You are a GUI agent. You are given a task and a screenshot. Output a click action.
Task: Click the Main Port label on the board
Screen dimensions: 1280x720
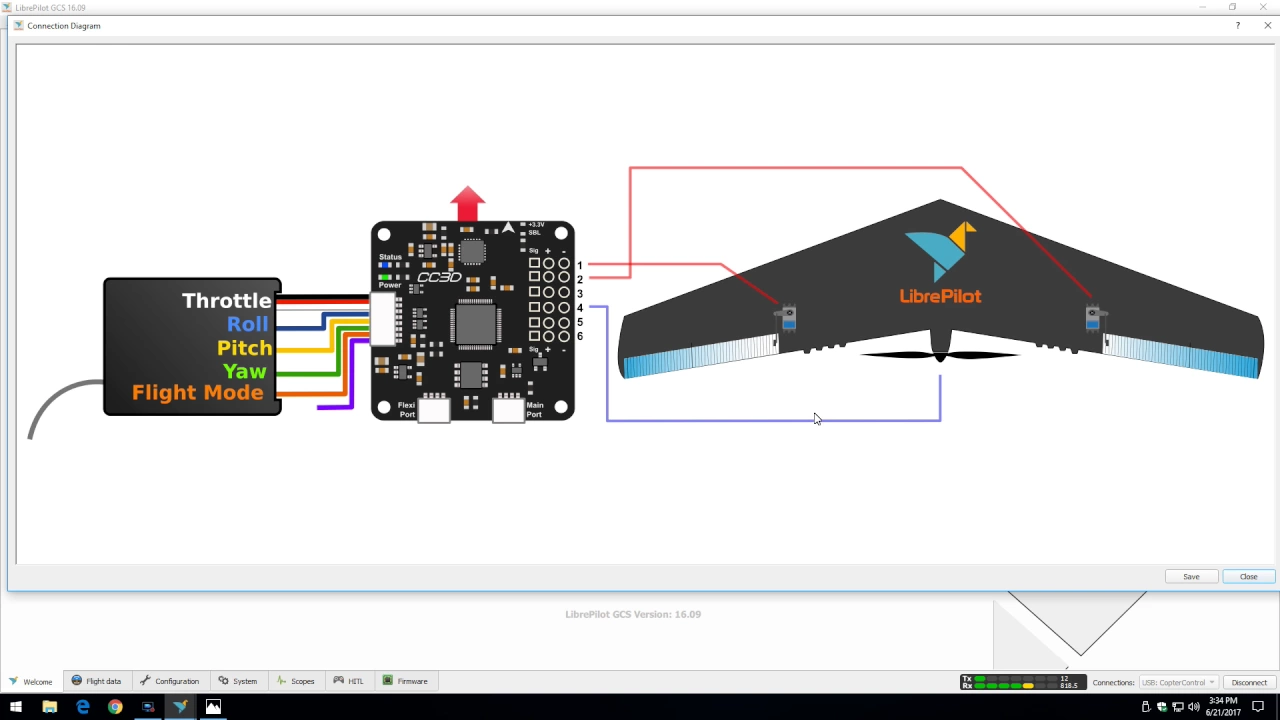pos(535,409)
